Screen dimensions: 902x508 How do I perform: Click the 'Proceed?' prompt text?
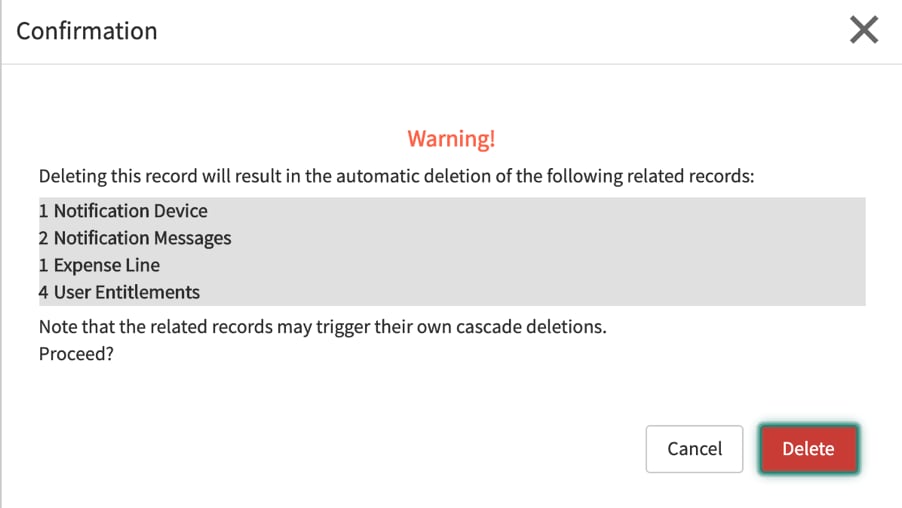coord(76,354)
